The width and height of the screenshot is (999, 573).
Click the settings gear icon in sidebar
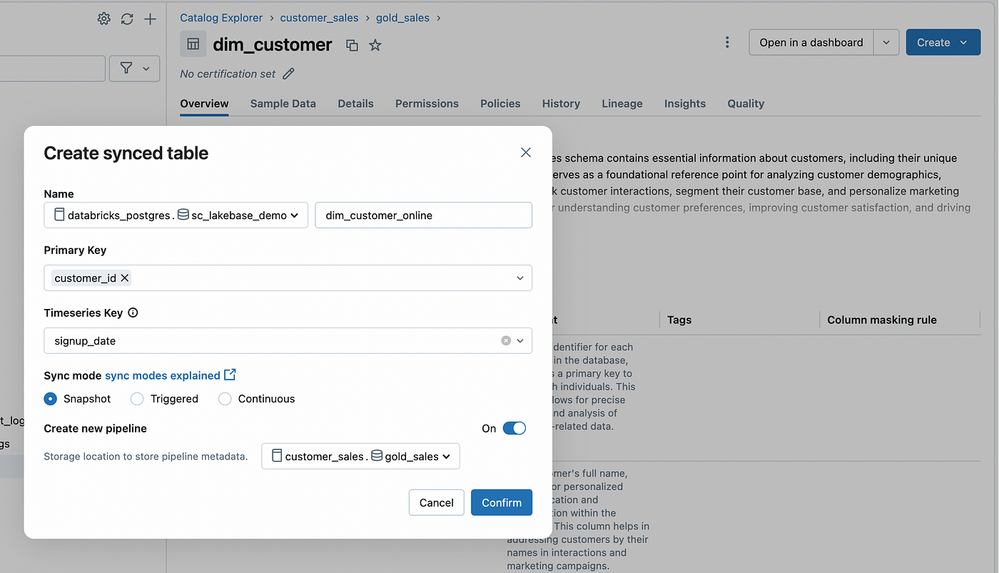104,19
